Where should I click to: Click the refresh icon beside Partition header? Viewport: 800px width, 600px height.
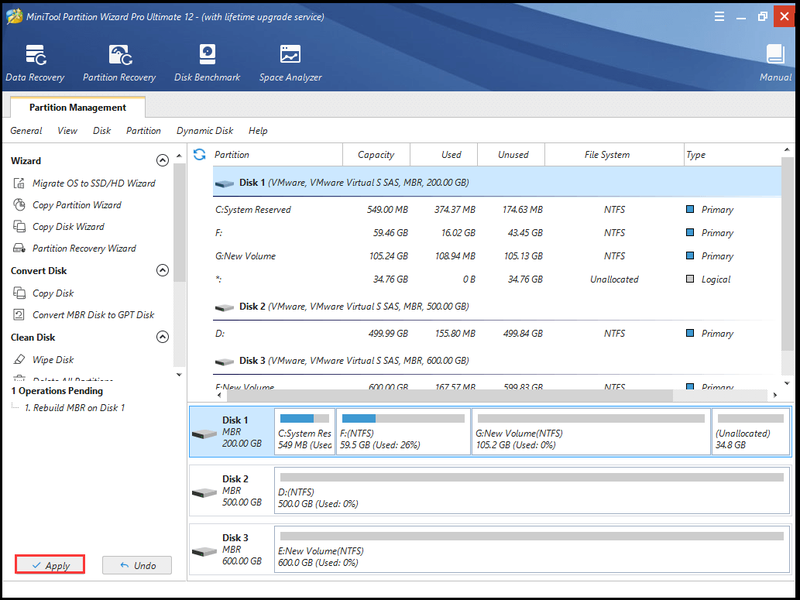point(199,154)
